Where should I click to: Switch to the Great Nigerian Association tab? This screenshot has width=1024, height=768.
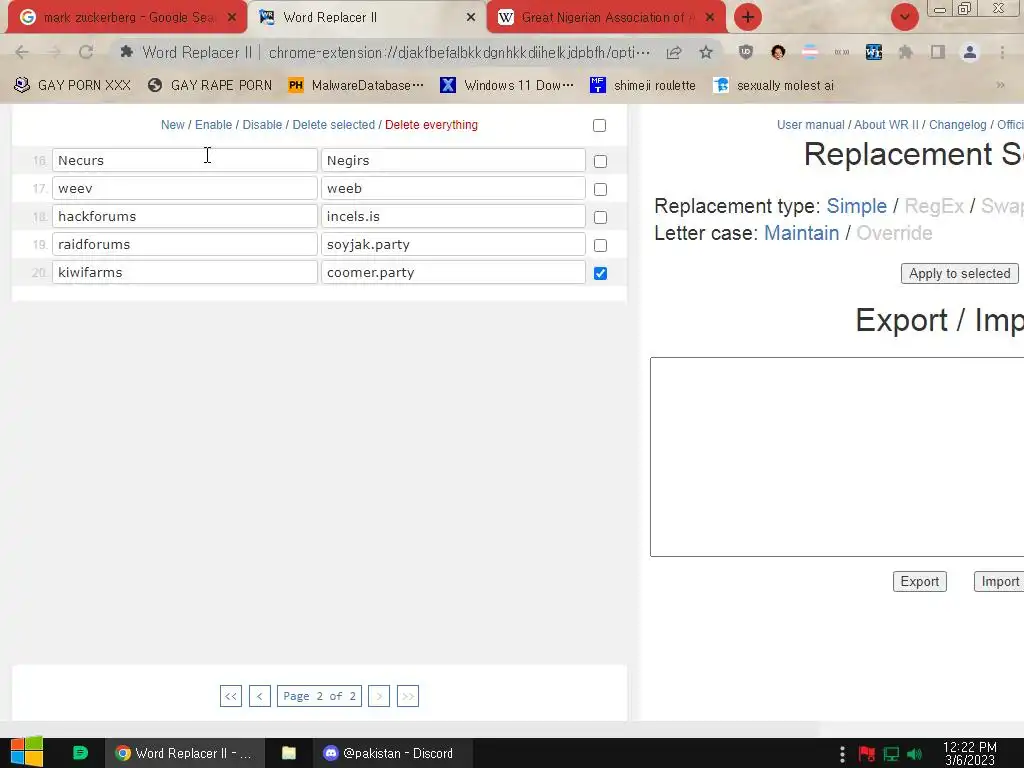(606, 18)
